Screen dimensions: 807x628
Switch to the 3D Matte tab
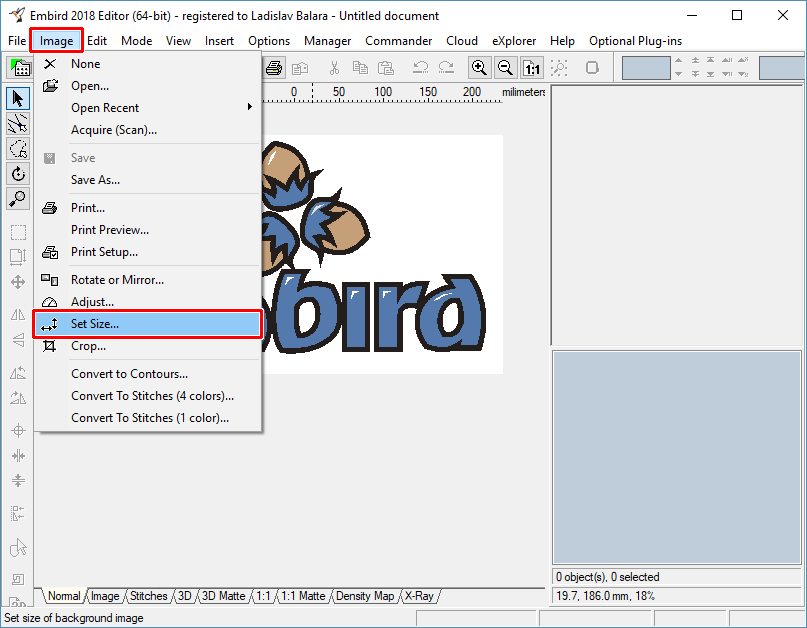point(223,596)
